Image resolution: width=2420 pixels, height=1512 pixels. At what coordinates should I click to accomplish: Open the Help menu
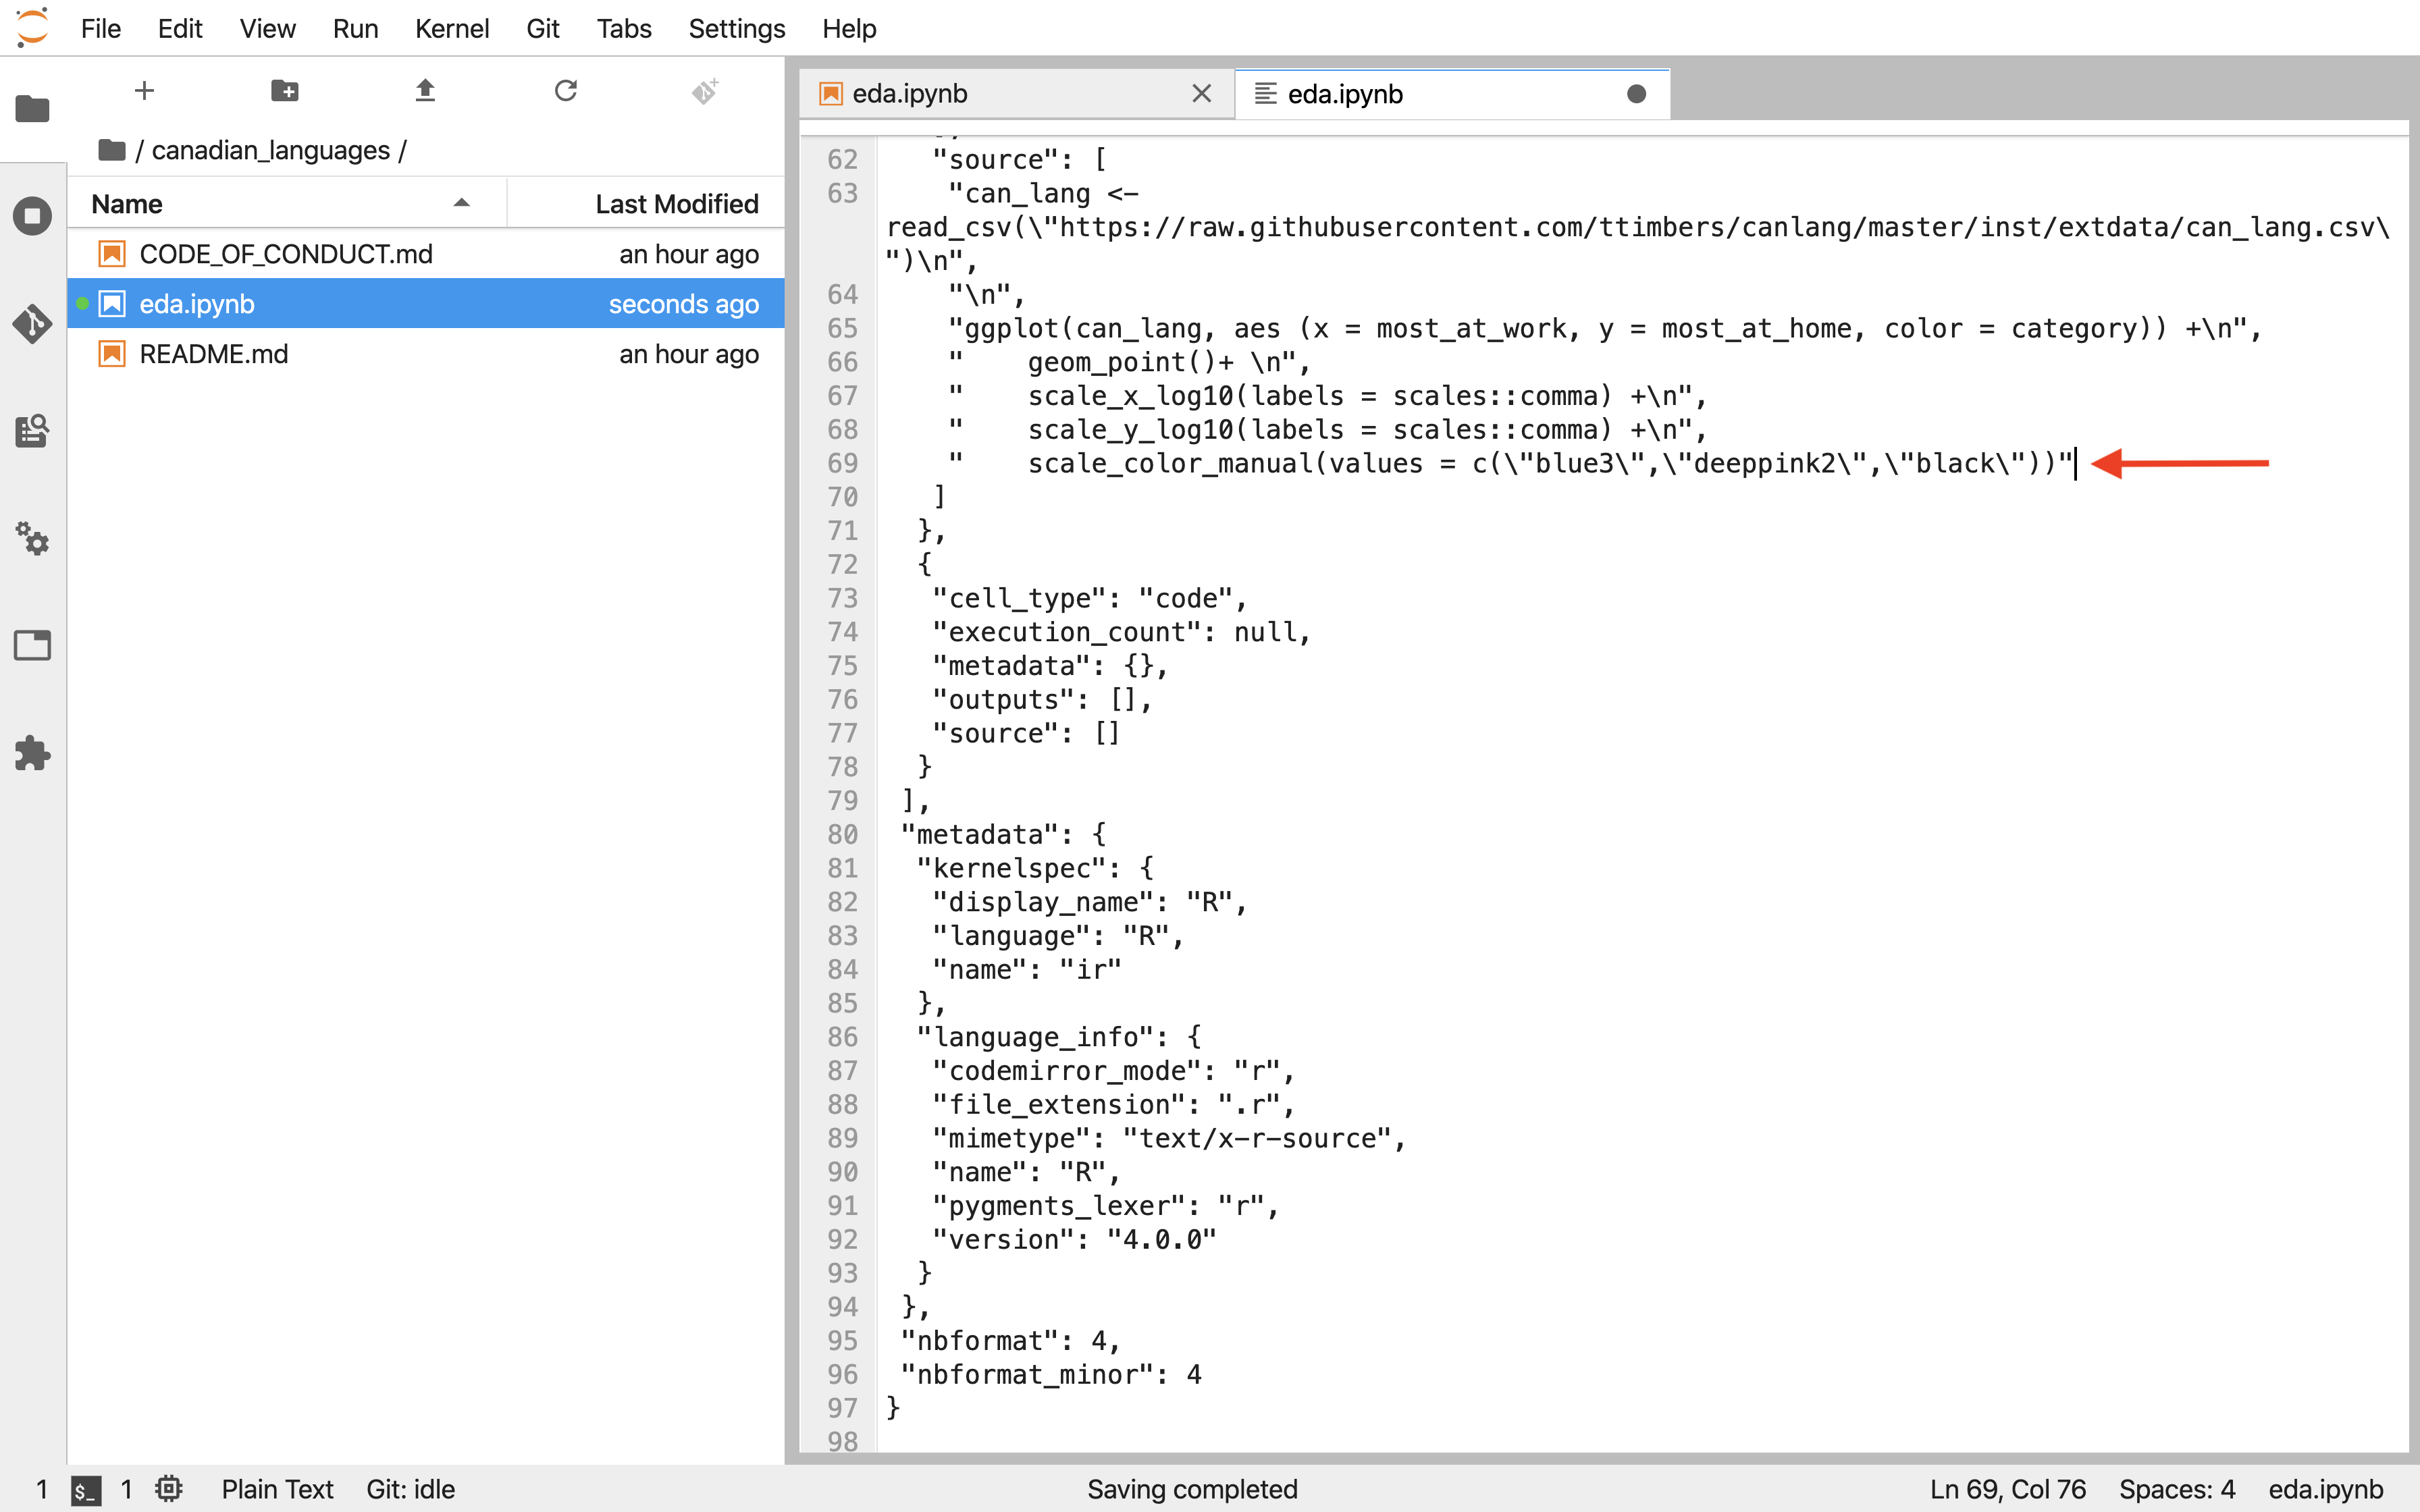(849, 28)
